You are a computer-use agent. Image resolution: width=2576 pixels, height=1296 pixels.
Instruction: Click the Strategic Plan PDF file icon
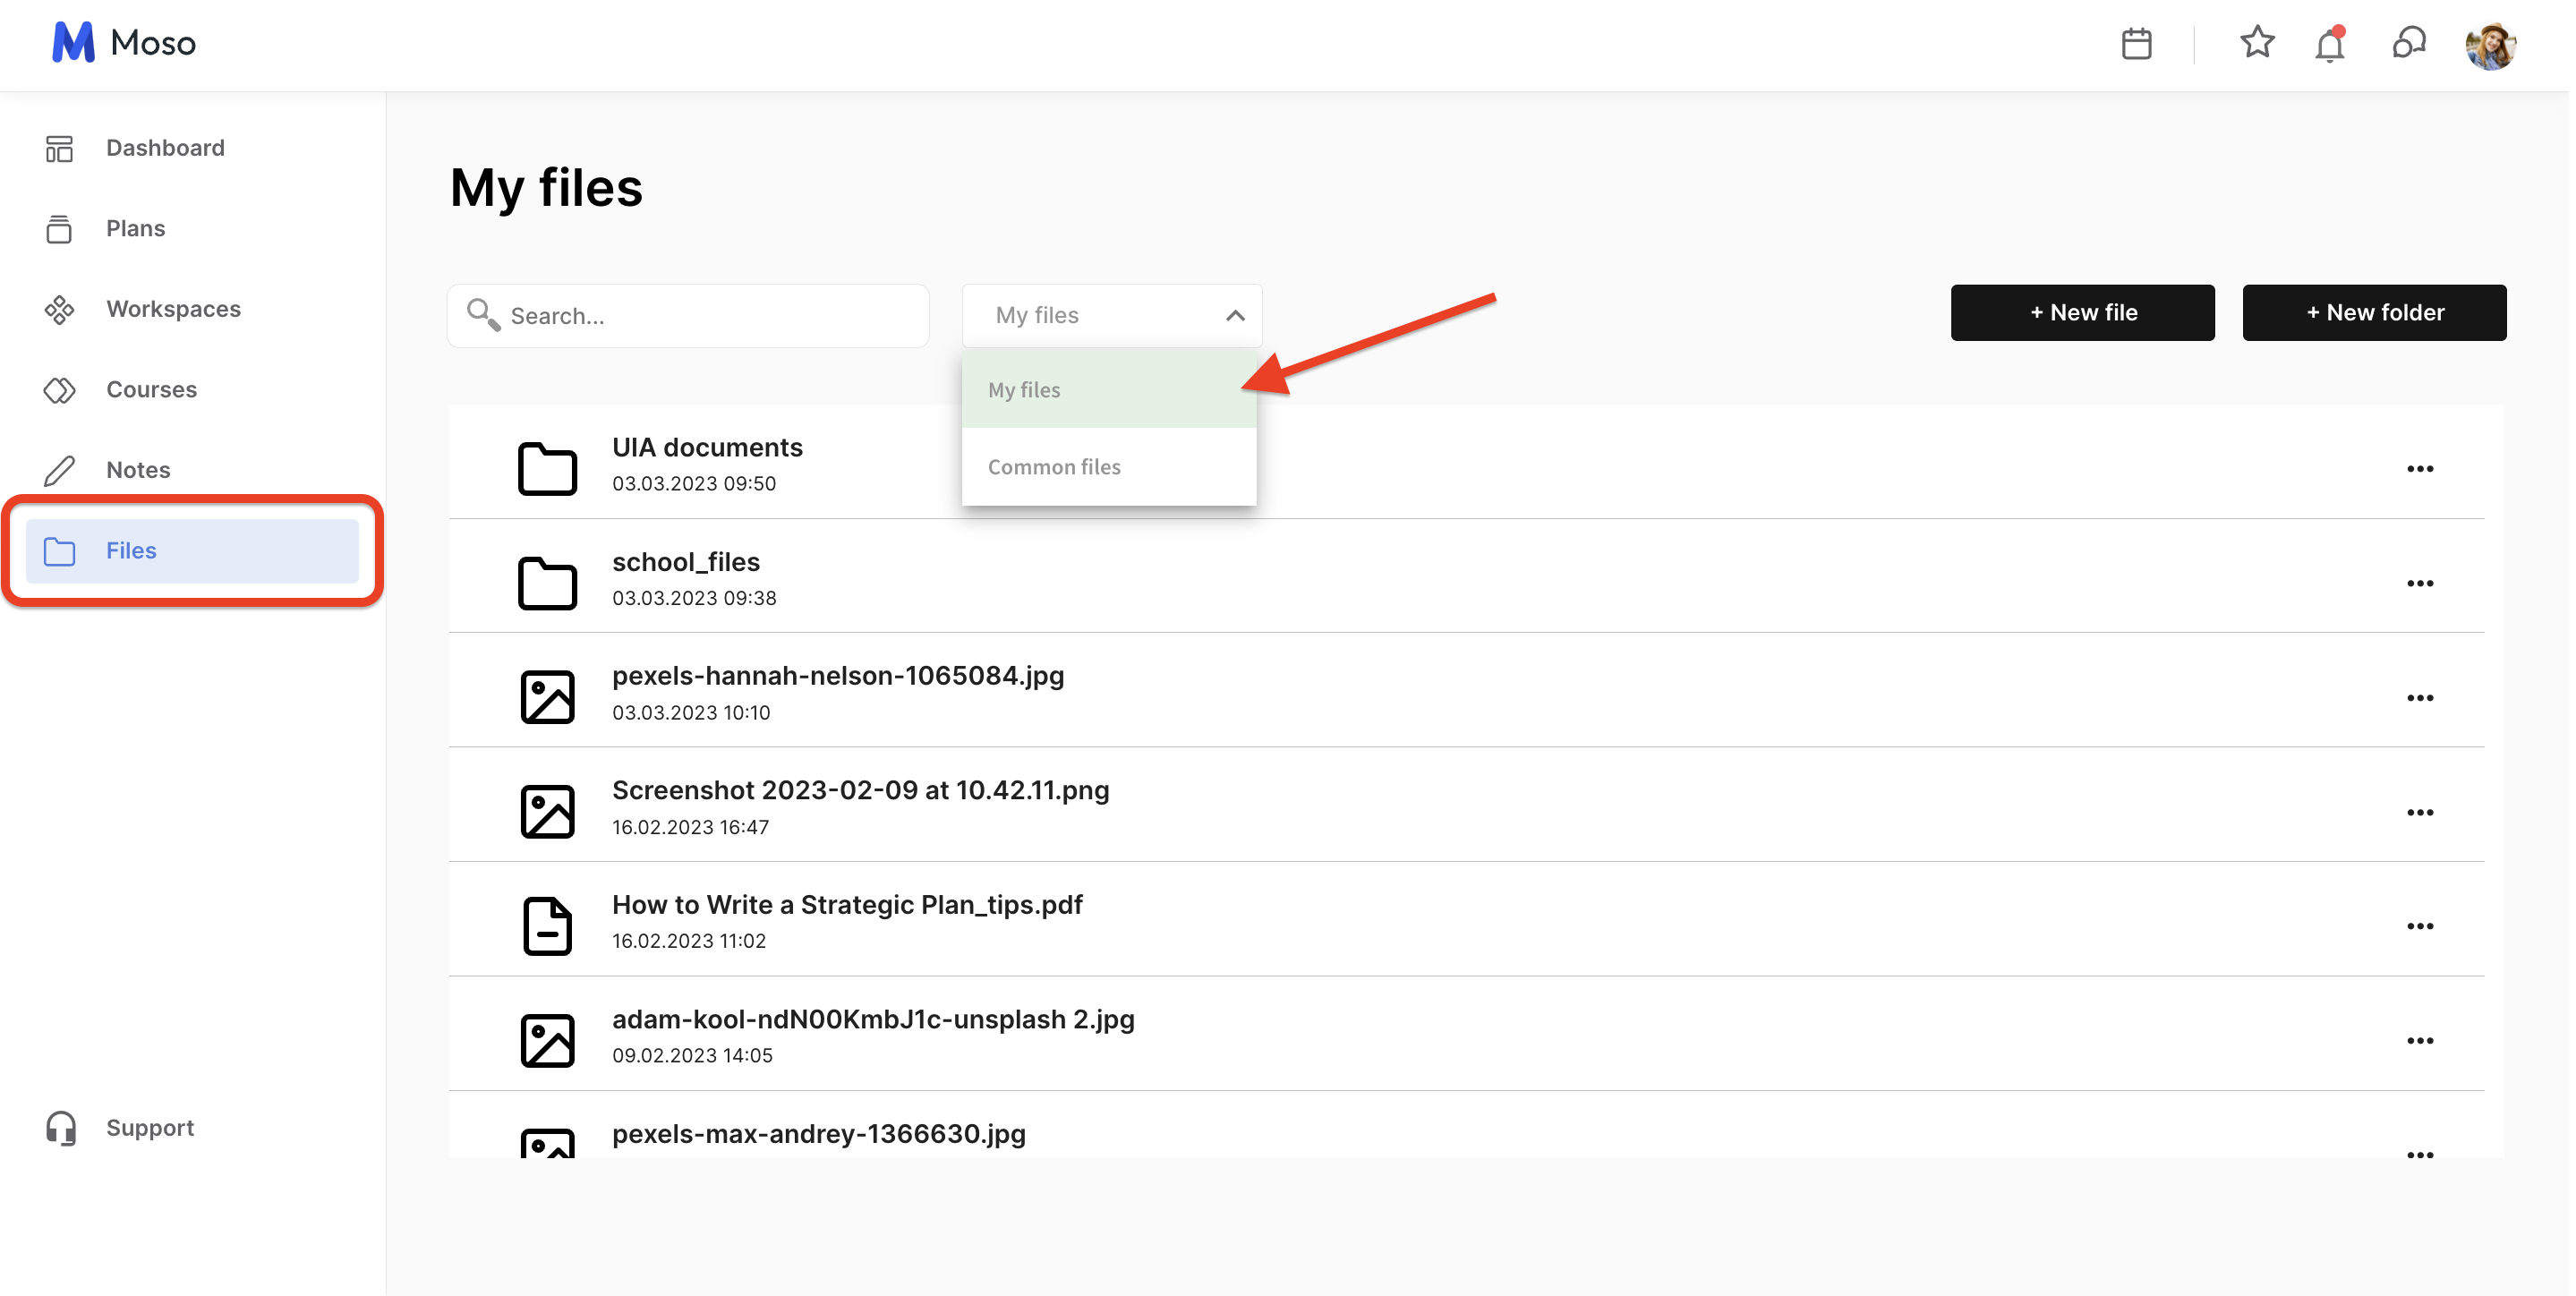[547, 925]
